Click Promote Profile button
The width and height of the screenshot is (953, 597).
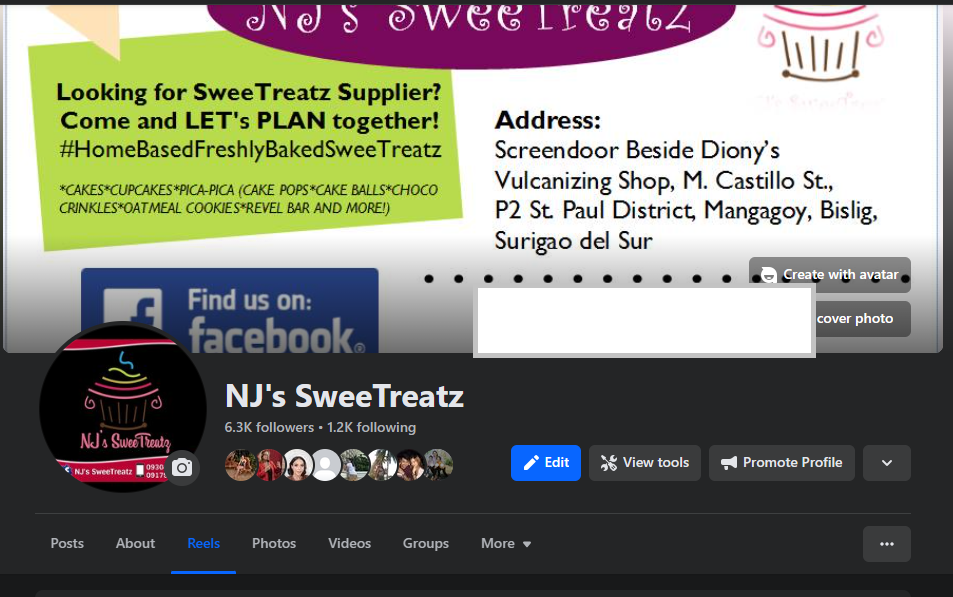coord(782,463)
